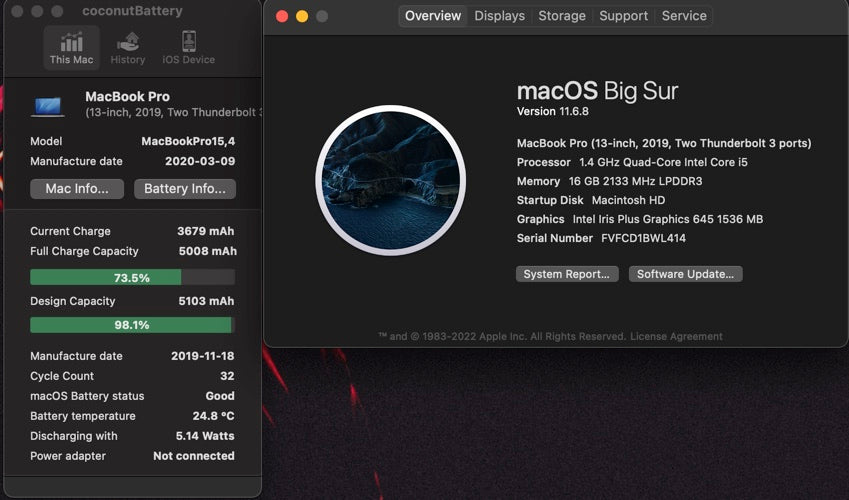Select battery manufacture date 2019-11-18
The width and height of the screenshot is (849, 500).
click(x=203, y=356)
